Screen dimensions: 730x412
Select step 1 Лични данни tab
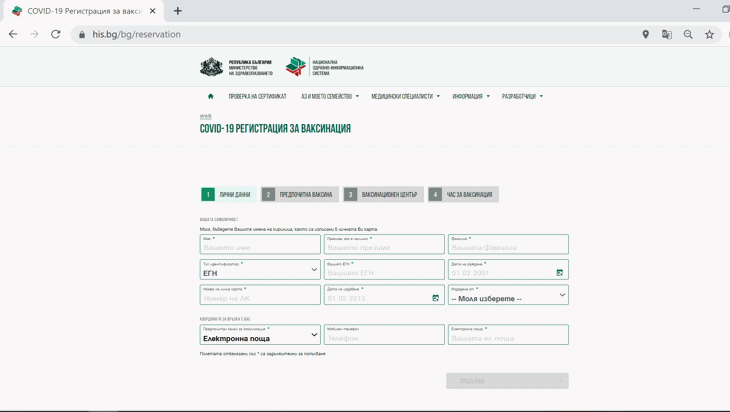coord(229,195)
